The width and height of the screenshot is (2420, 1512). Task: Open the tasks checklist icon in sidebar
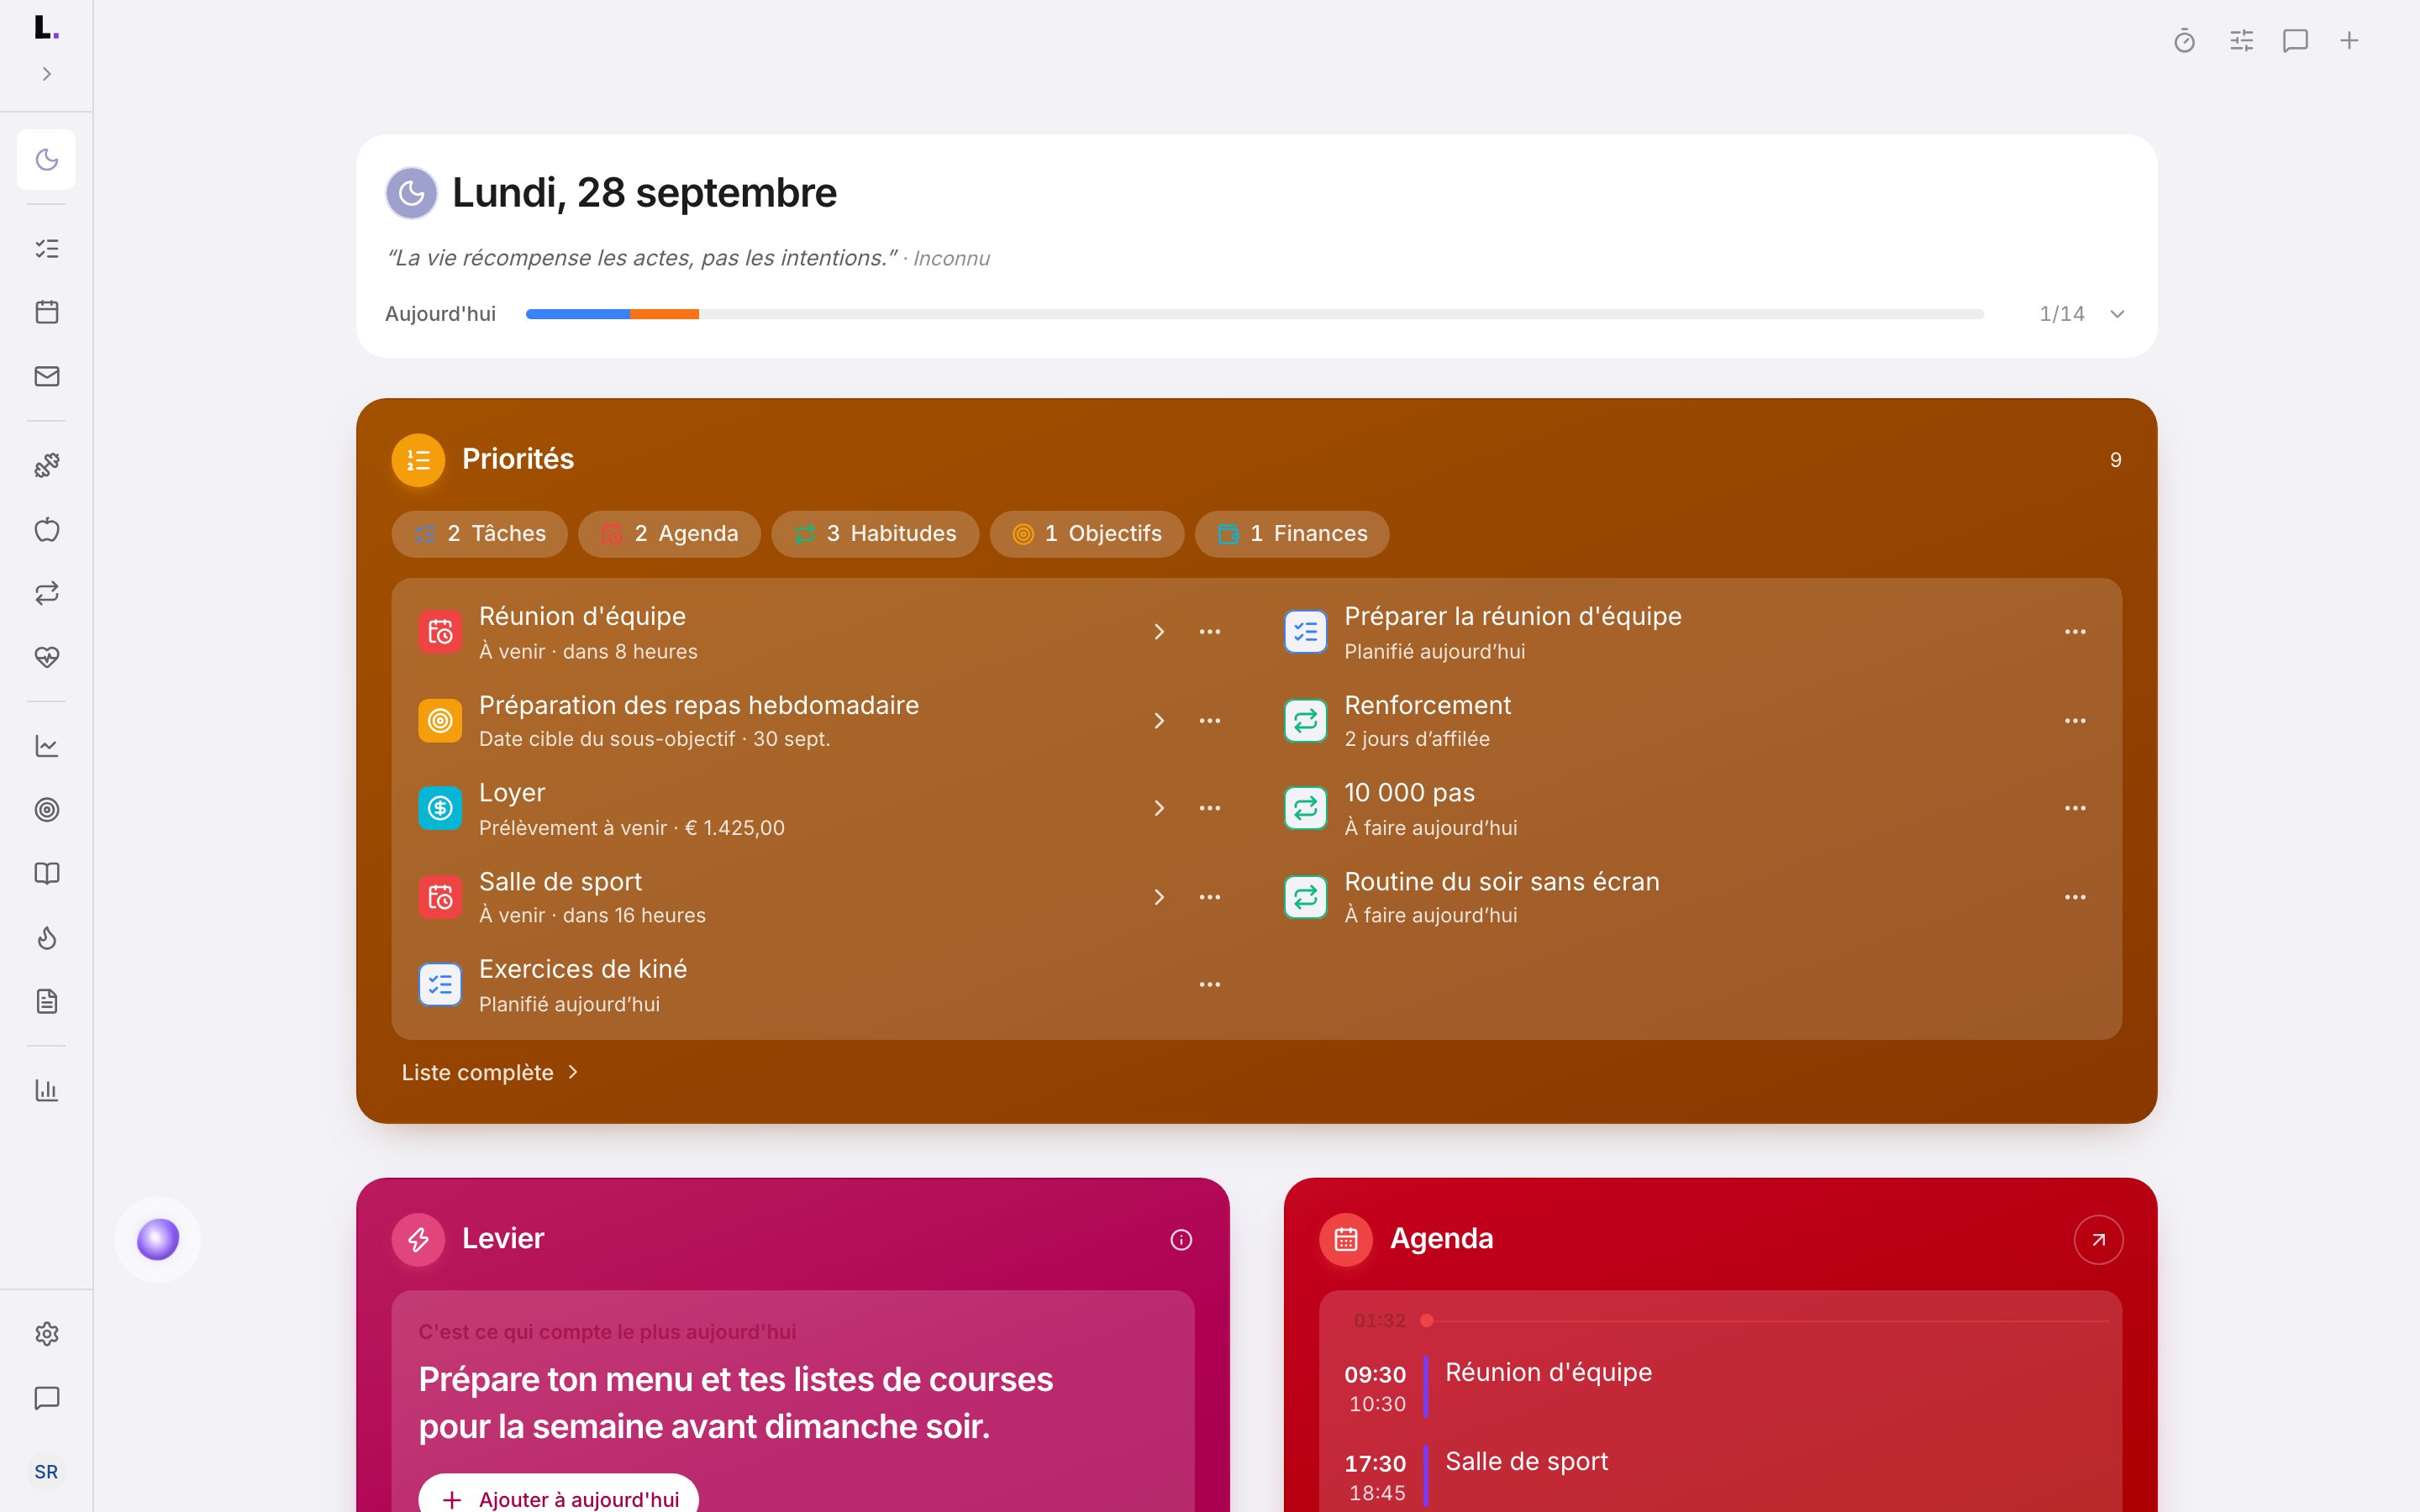47,248
